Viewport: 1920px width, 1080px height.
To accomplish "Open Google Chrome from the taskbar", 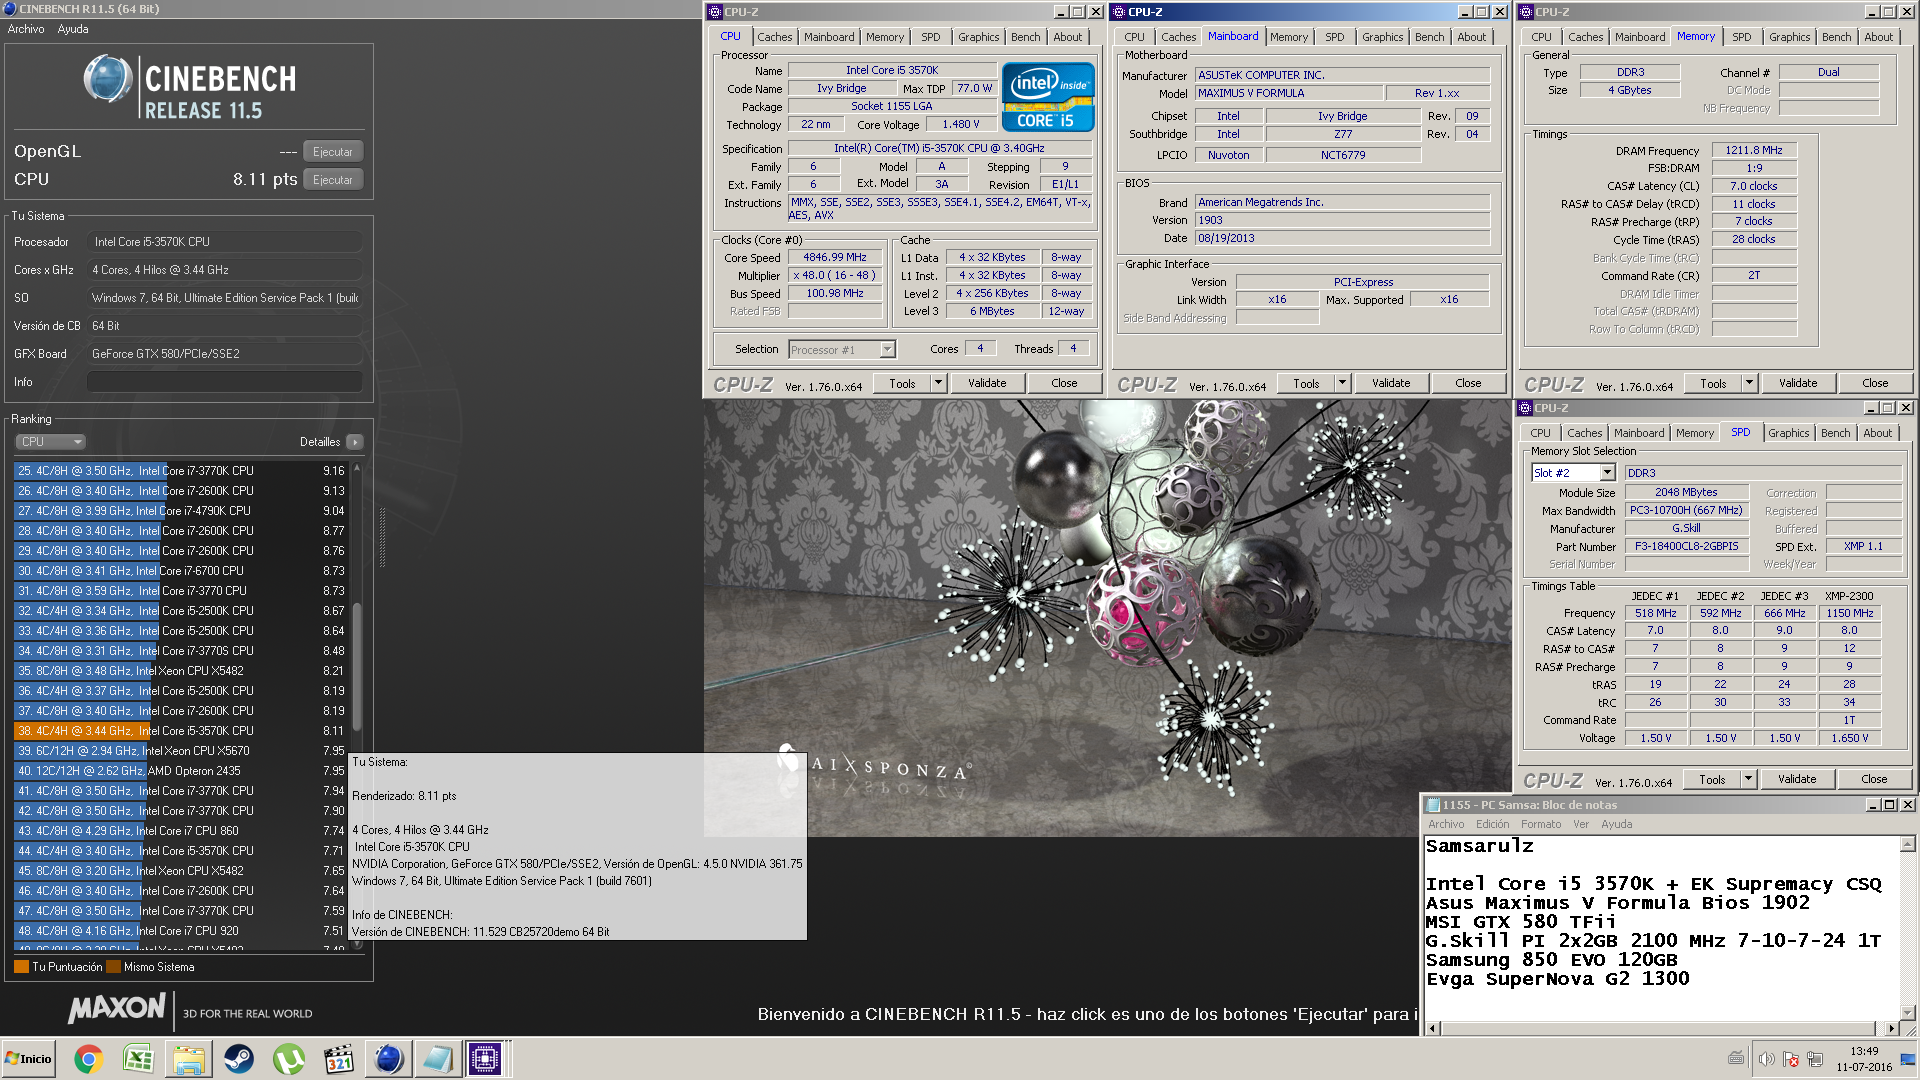I will coord(88,1059).
